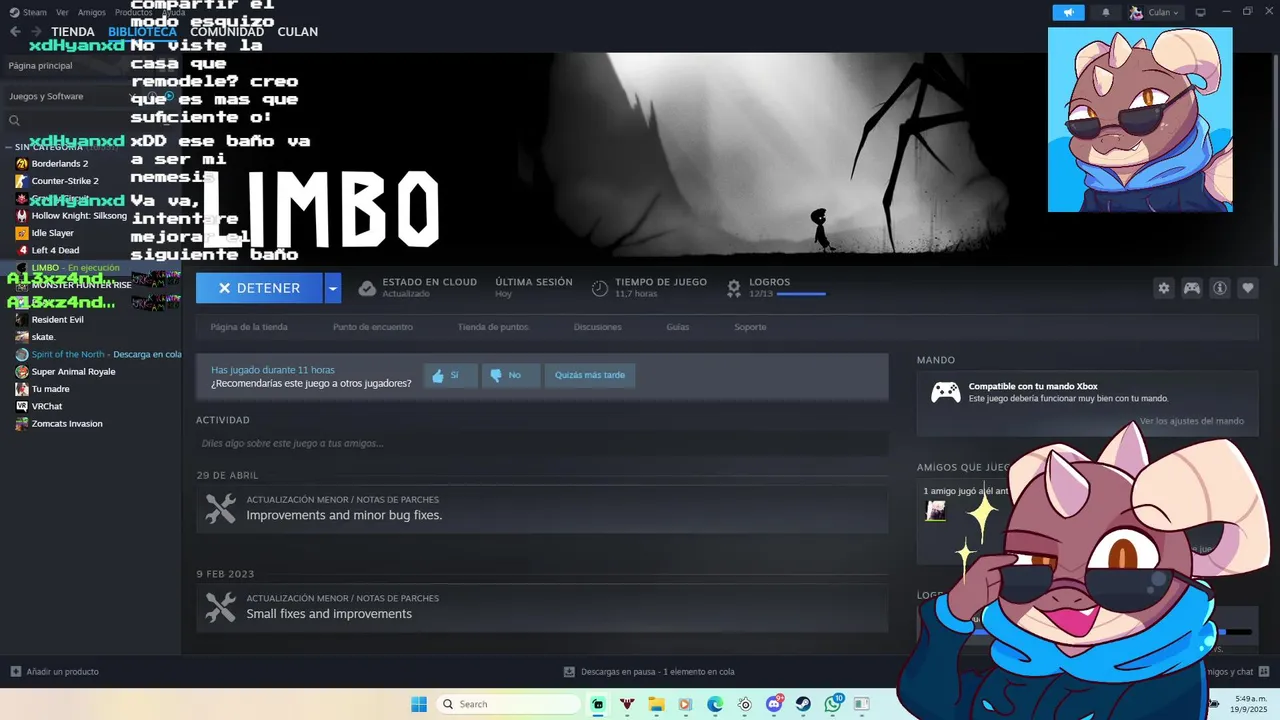Show LIMBO game info icon
Image resolution: width=1280 pixels, height=720 pixels.
(1220, 288)
